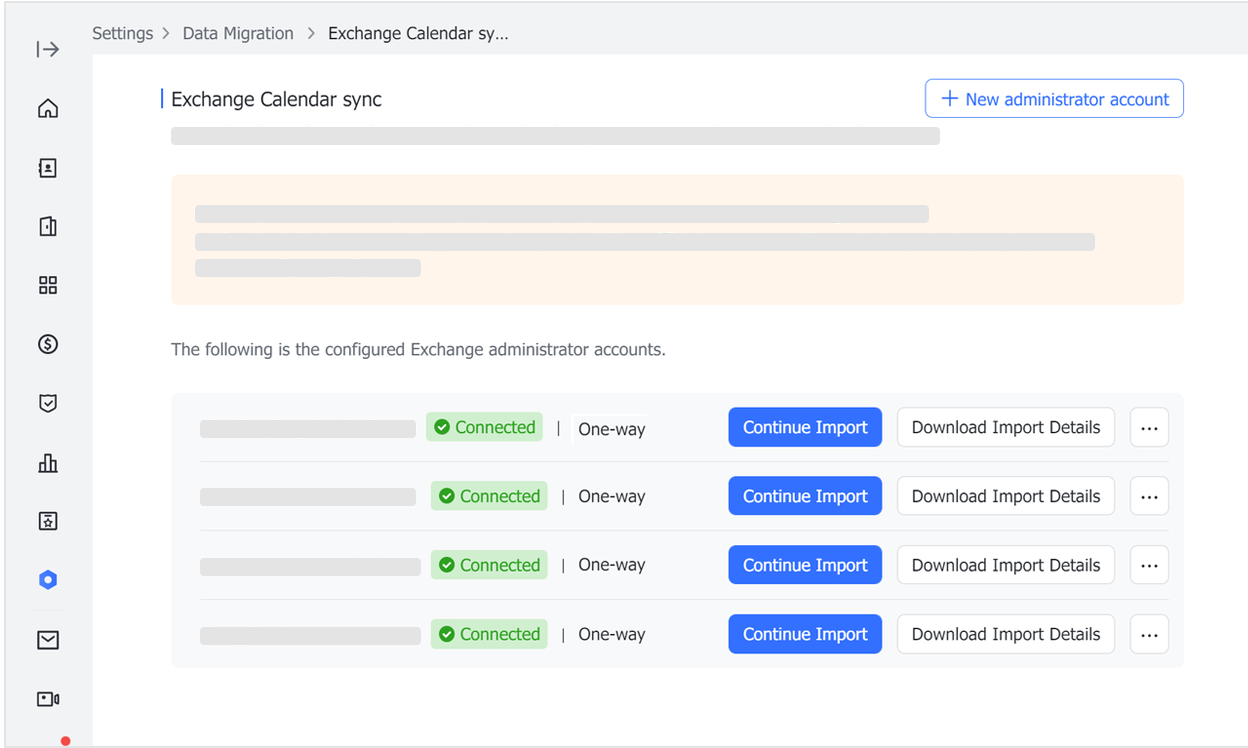
Task: Download Import Details for second account
Action: tap(1005, 496)
